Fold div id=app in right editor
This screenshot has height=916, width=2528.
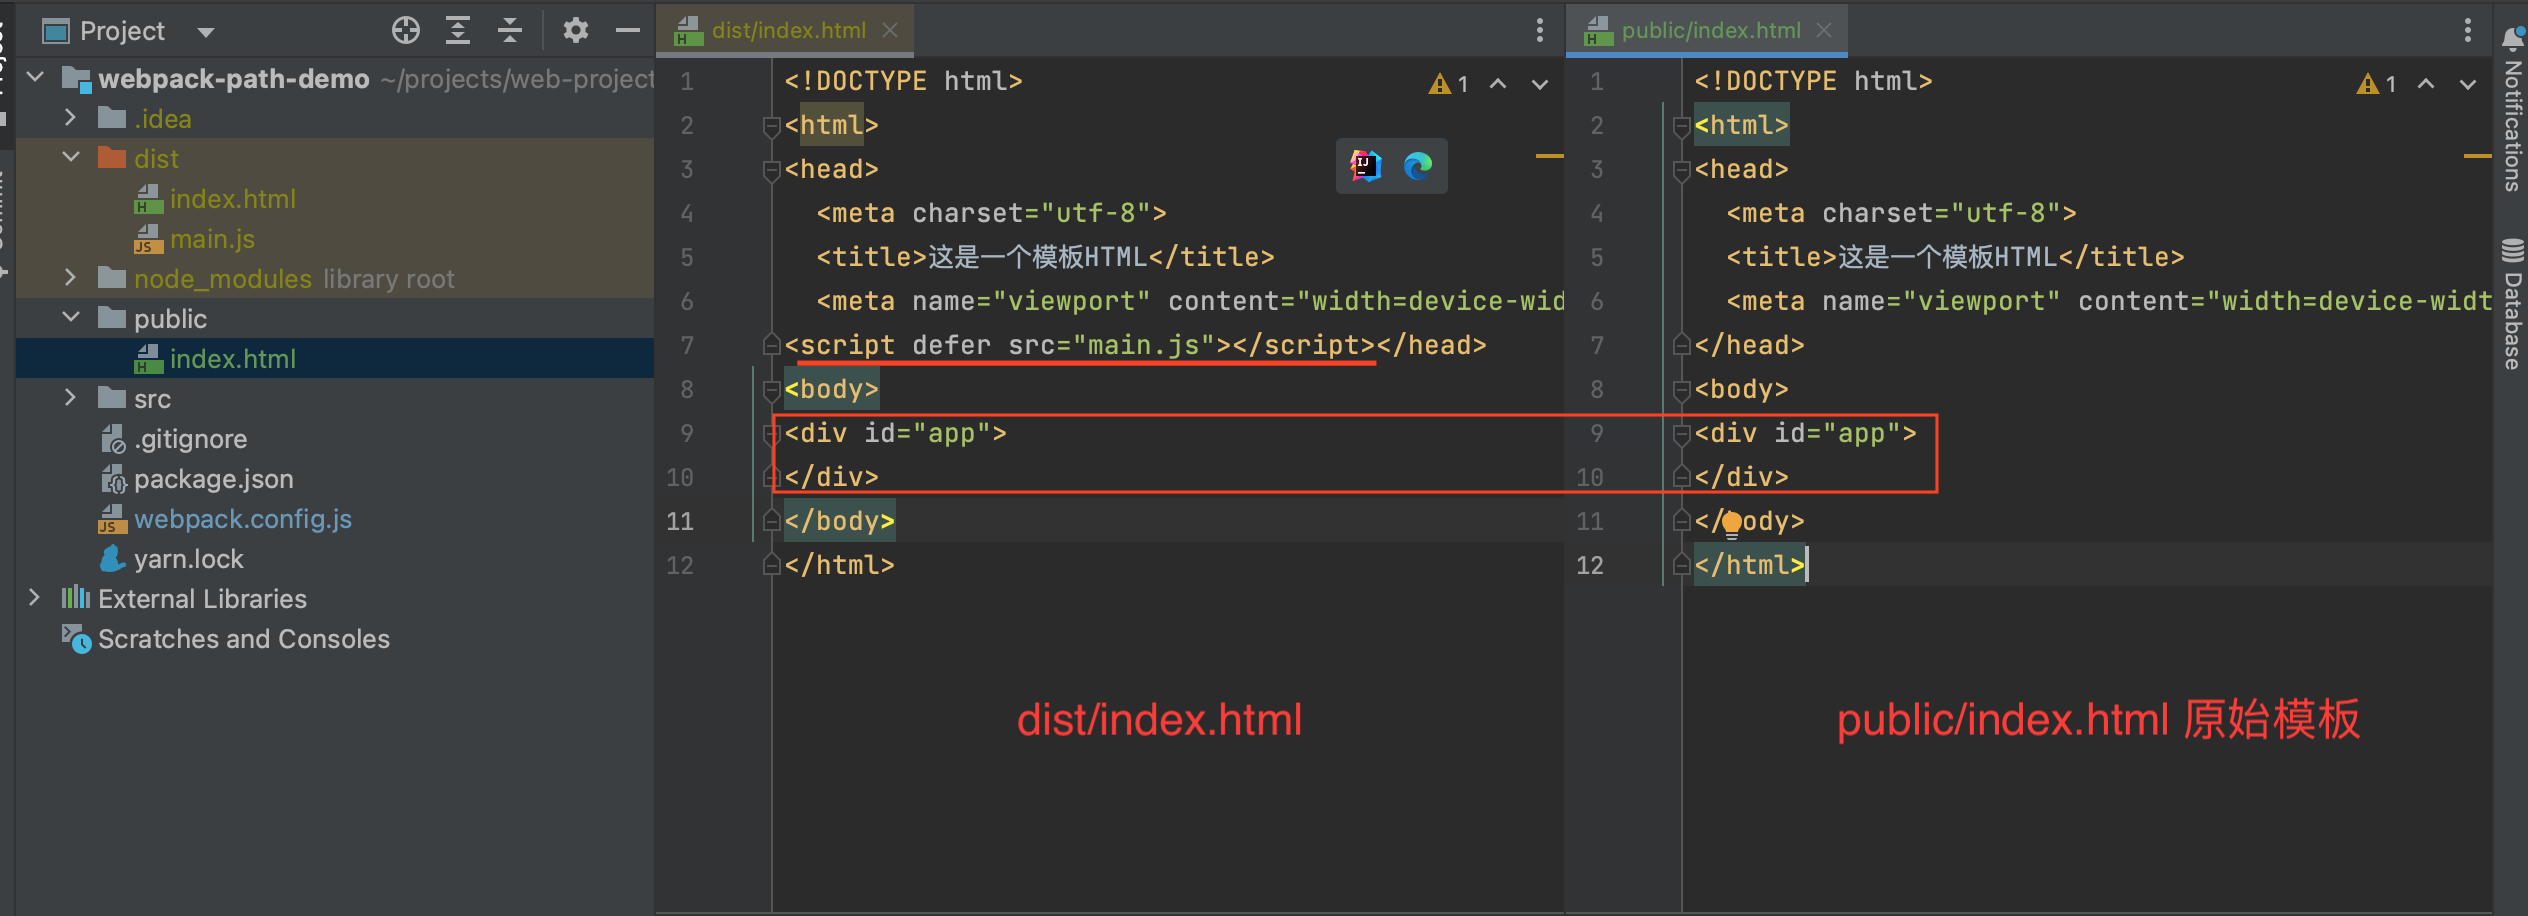(x=1681, y=434)
